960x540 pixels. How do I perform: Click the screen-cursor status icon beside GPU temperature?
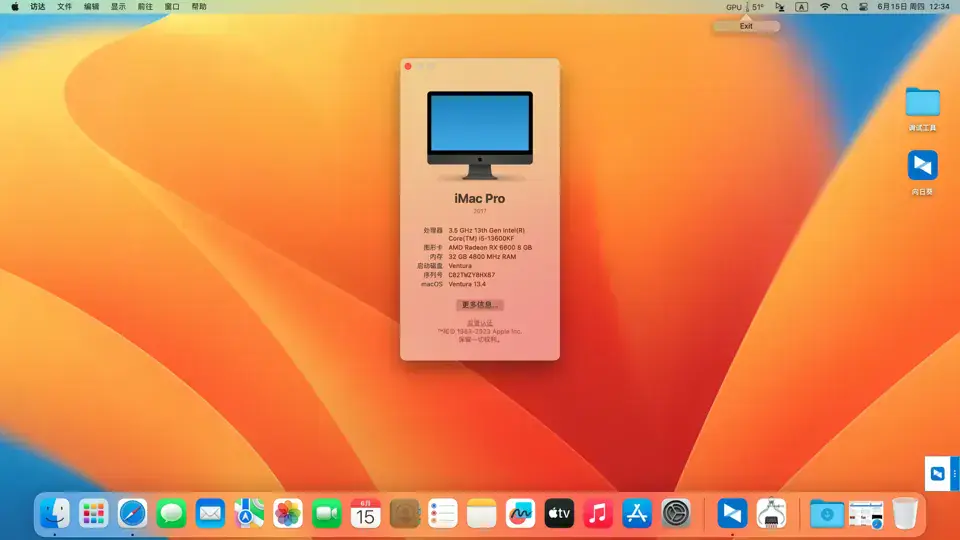click(779, 7)
